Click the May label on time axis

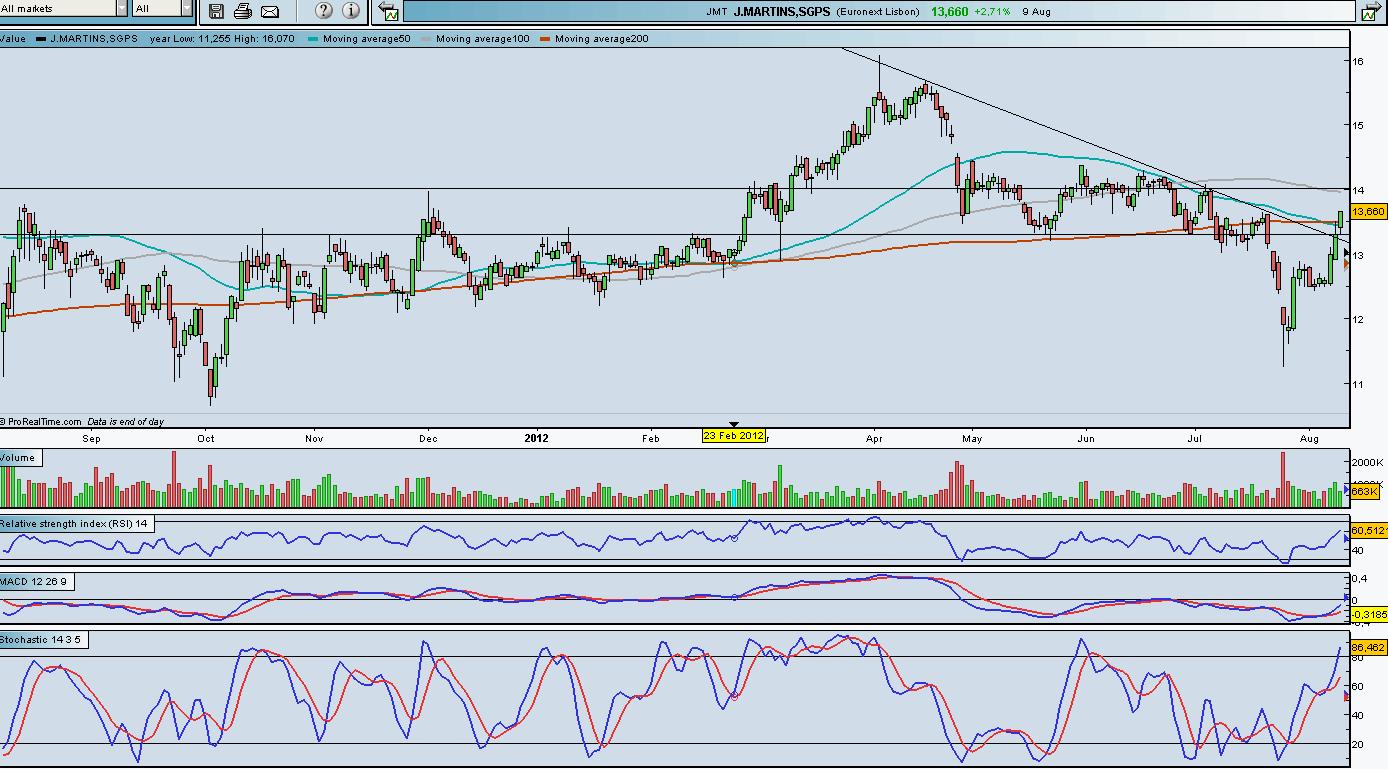click(x=972, y=438)
